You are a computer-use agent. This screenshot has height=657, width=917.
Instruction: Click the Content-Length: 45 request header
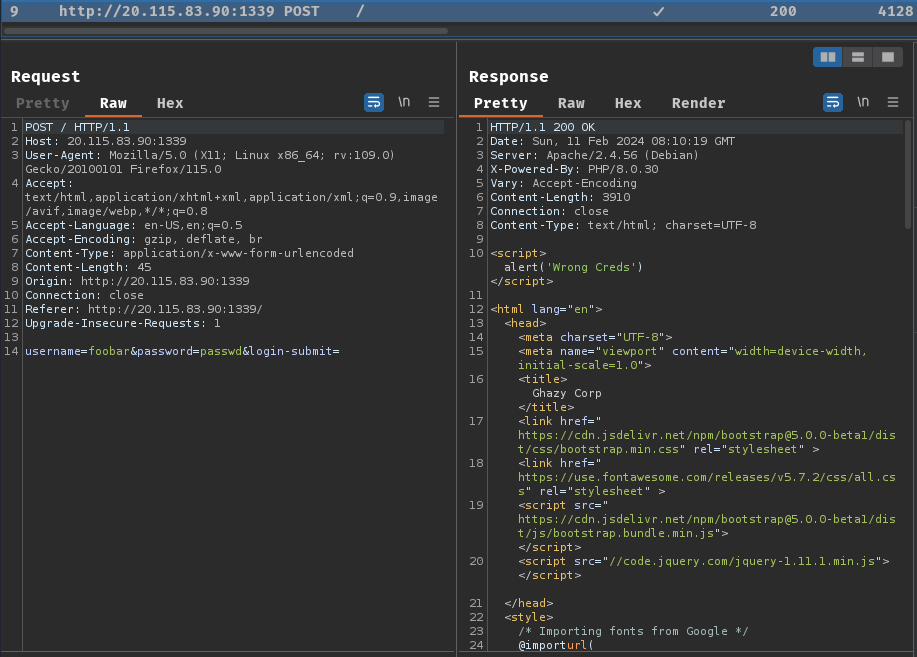tap(88, 267)
